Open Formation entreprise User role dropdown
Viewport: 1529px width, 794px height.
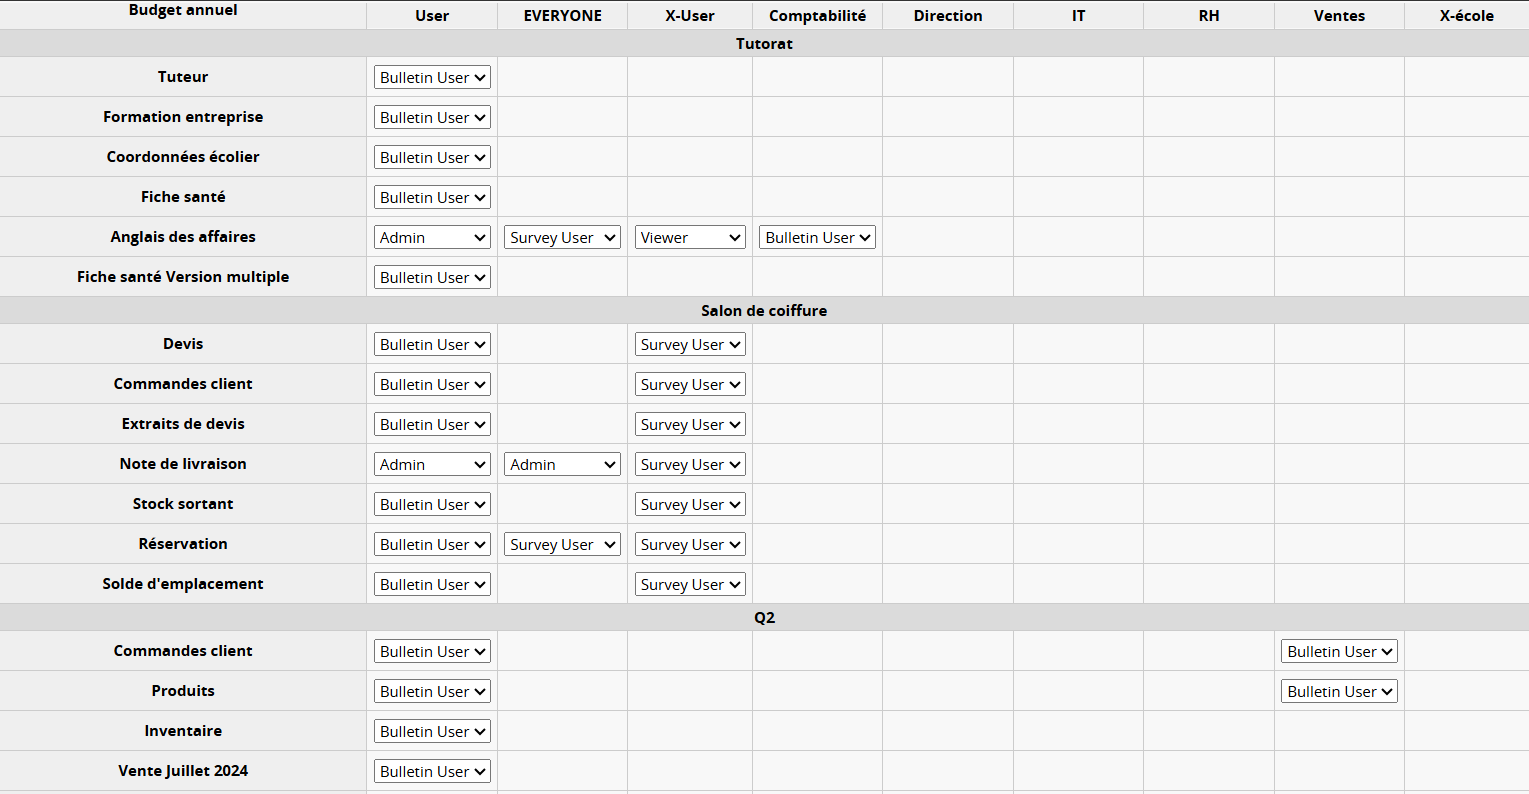click(x=432, y=117)
